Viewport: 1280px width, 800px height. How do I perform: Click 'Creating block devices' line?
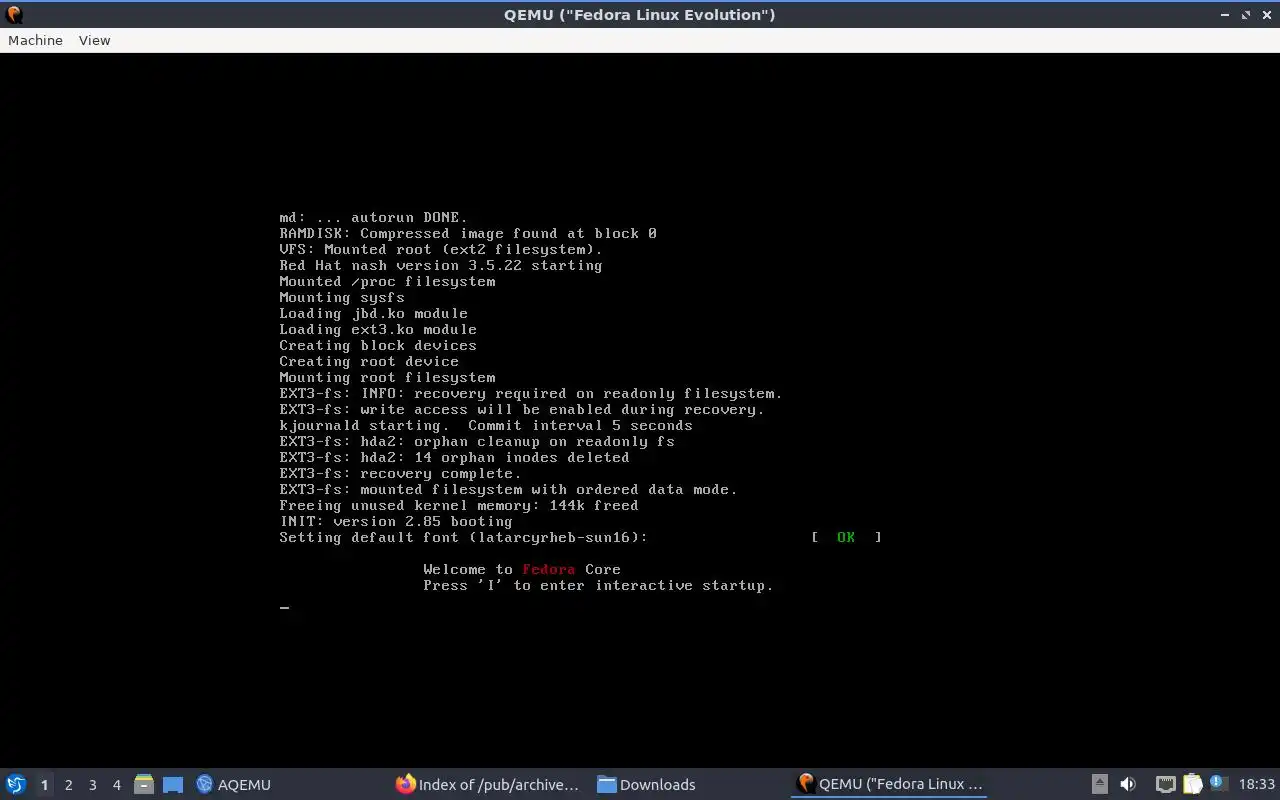click(378, 345)
